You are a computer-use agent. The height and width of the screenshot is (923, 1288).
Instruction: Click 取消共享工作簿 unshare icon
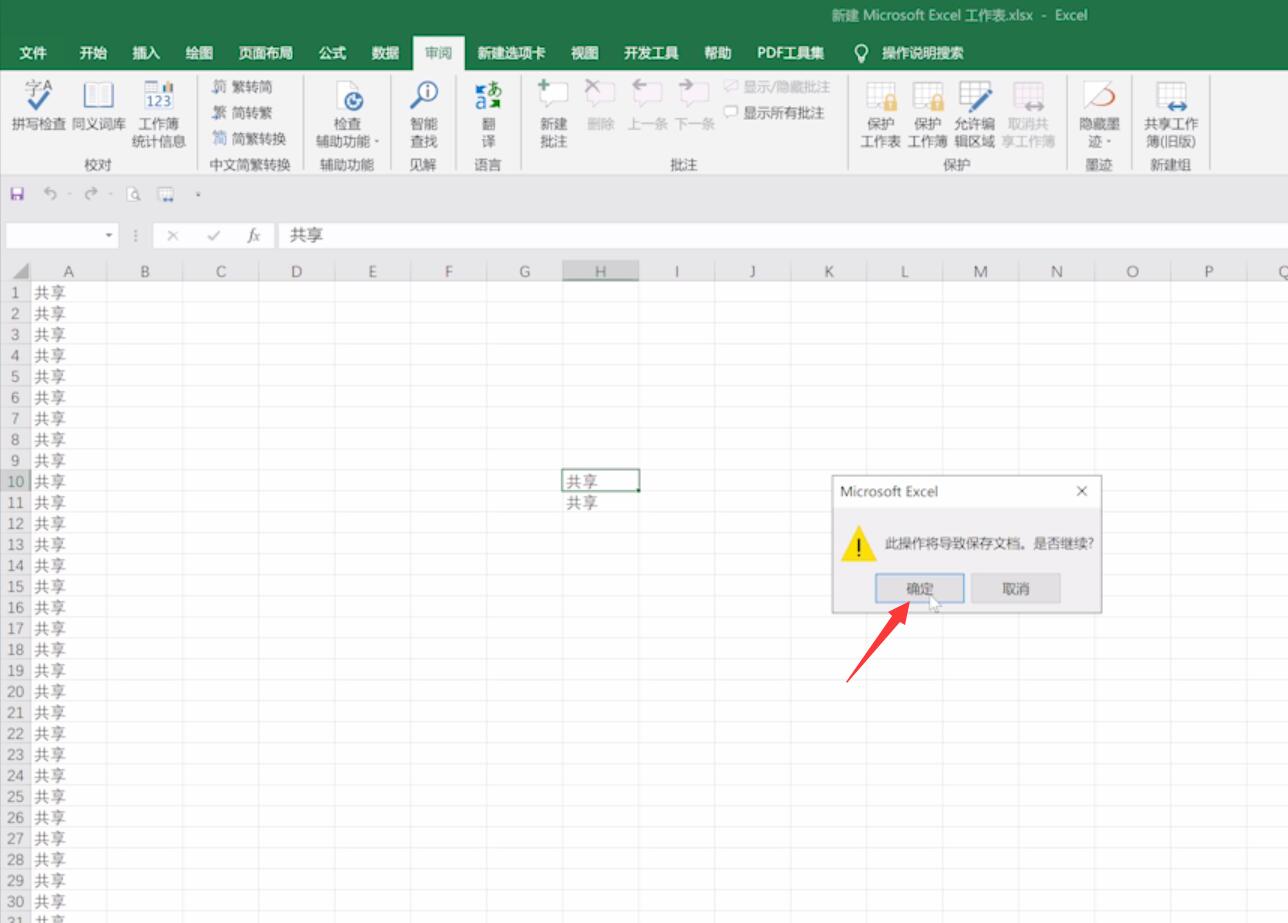1028,97
